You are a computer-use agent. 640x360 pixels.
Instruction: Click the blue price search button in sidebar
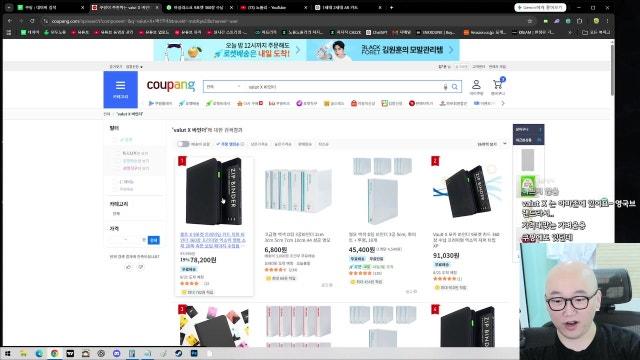[154, 240]
